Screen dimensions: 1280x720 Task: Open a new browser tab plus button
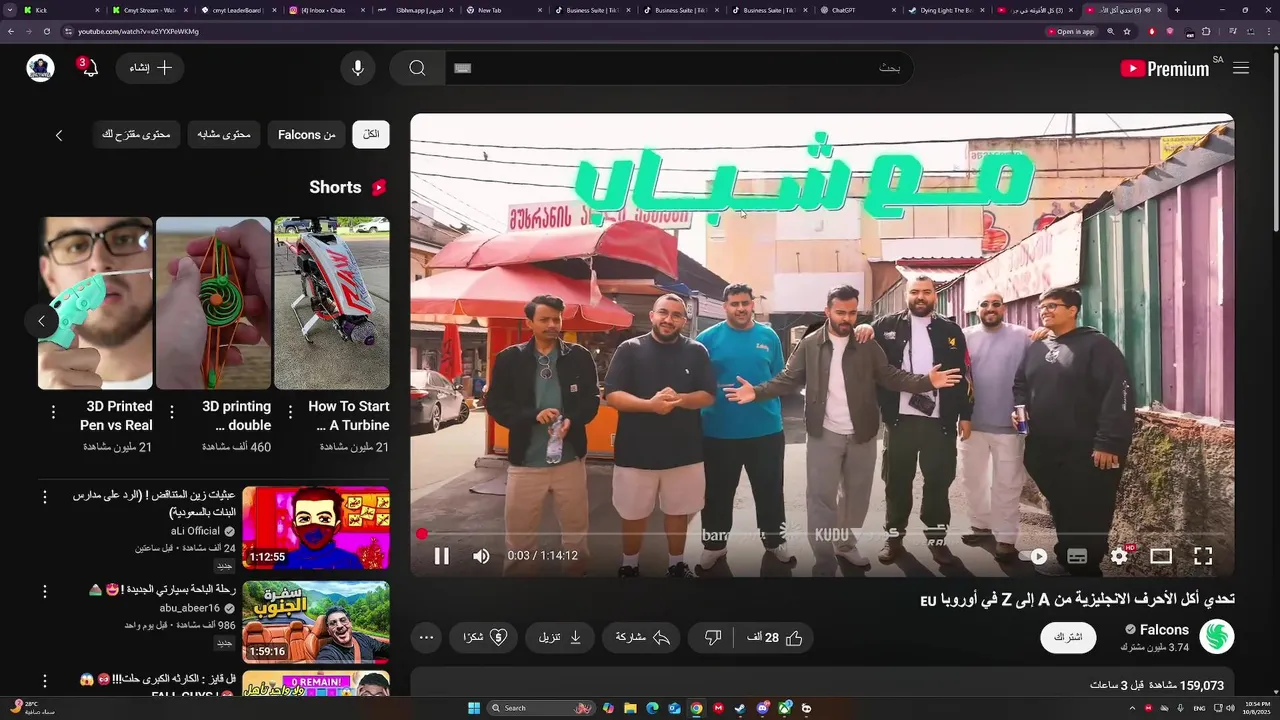point(1177,10)
